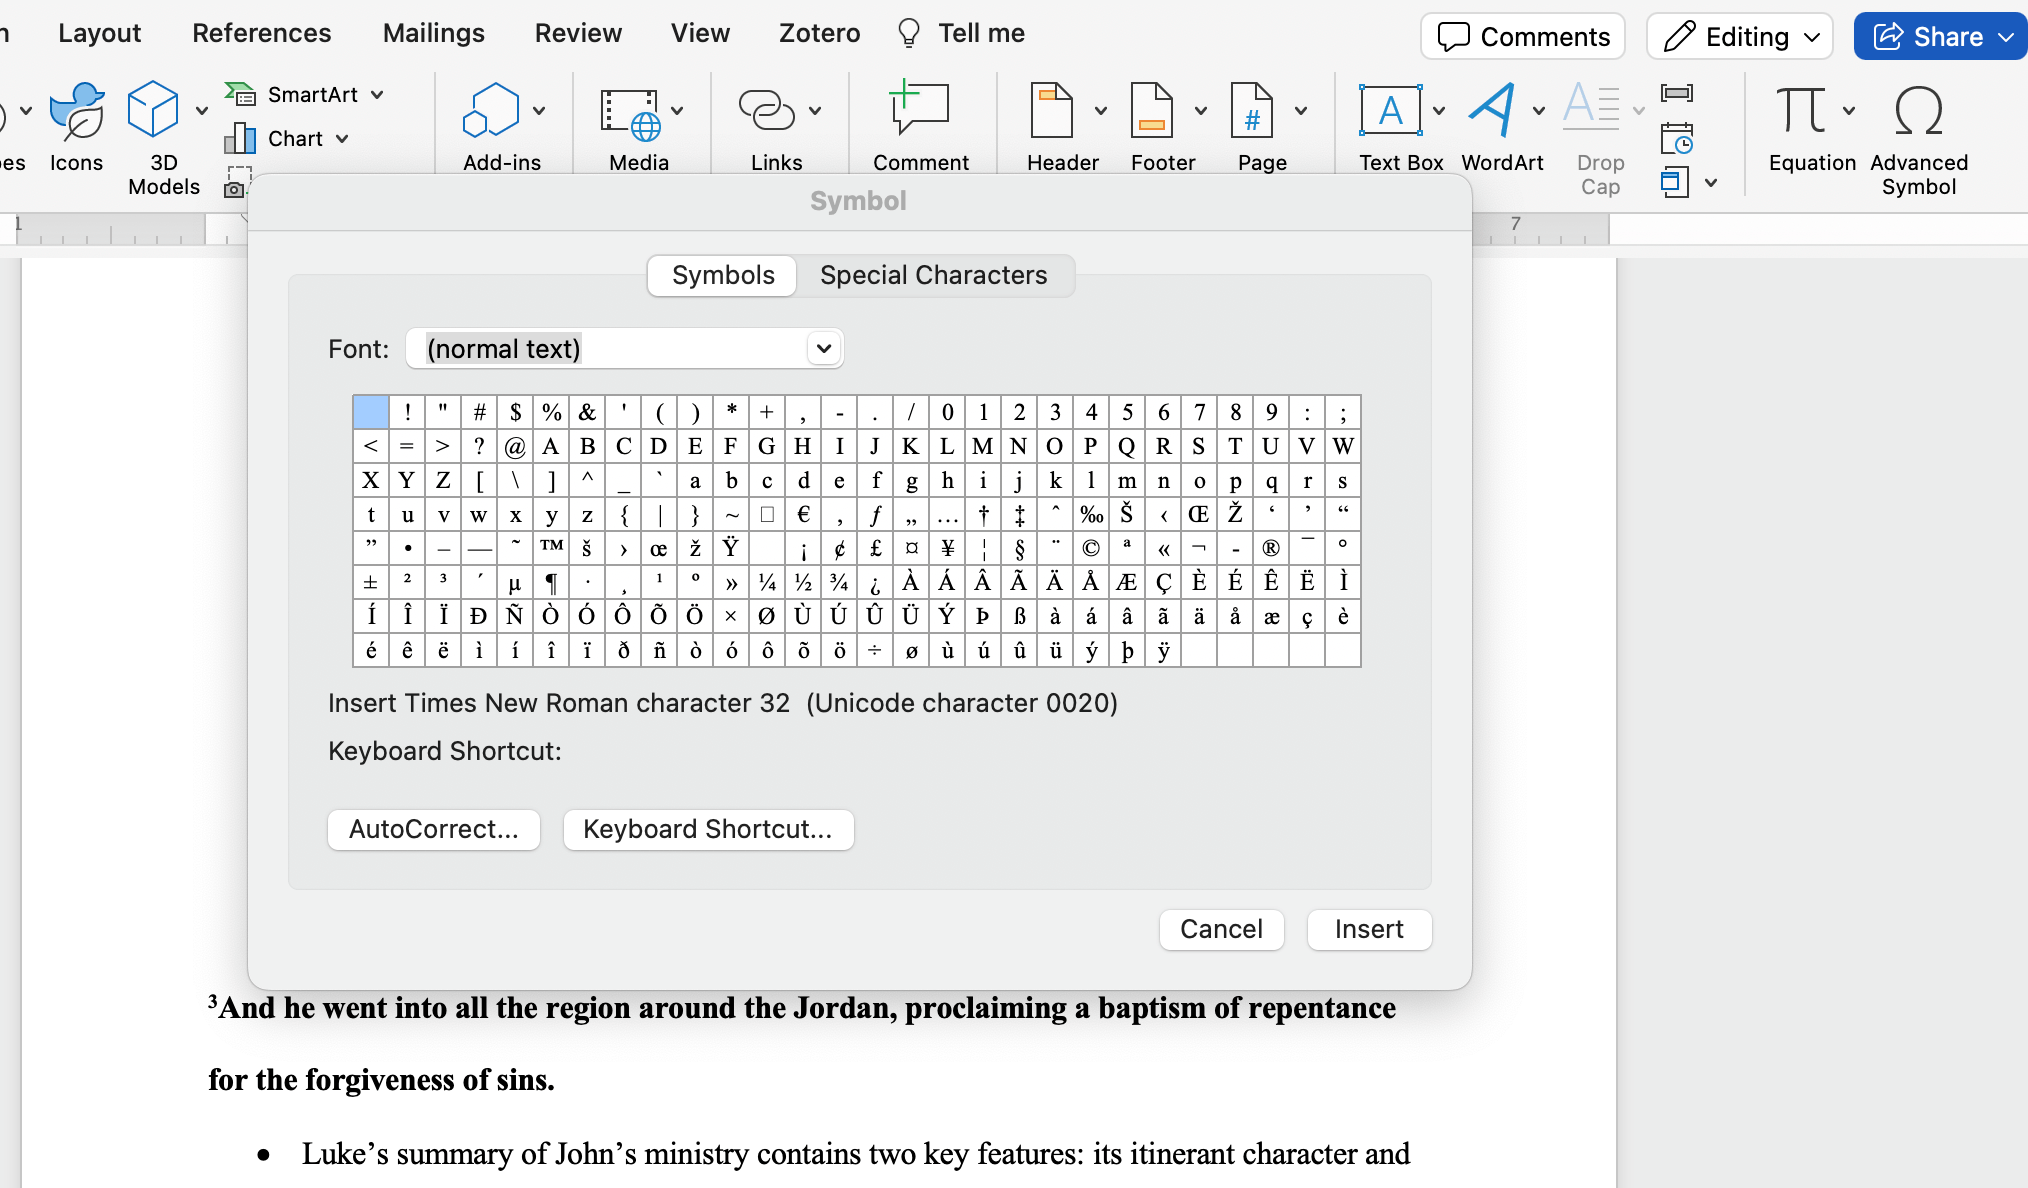Image resolution: width=2028 pixels, height=1188 pixels.
Task: Click the Header page icon
Action: point(1051,111)
